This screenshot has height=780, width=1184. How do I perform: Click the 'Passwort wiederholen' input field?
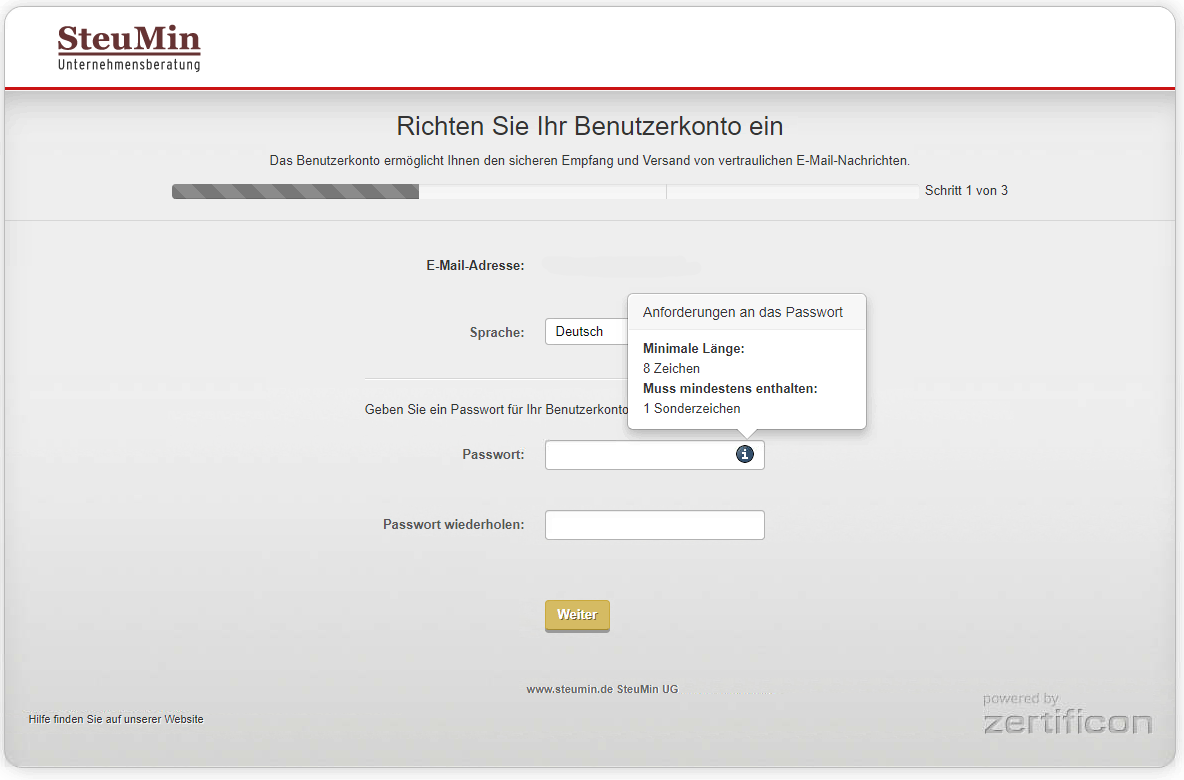[x=654, y=524]
